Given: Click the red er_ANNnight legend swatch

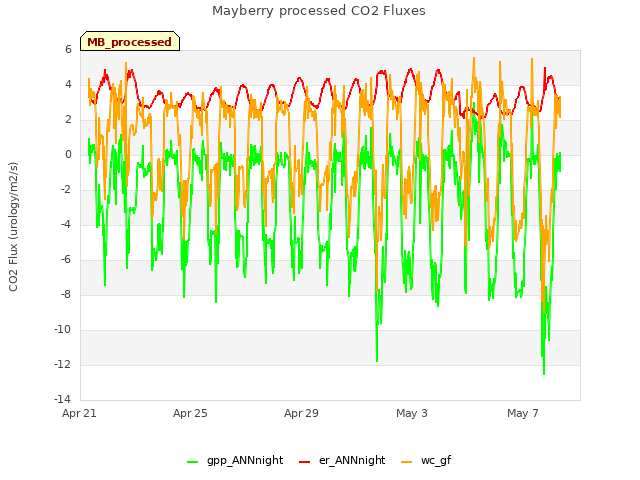Looking at the screenshot, I should coord(304,462).
